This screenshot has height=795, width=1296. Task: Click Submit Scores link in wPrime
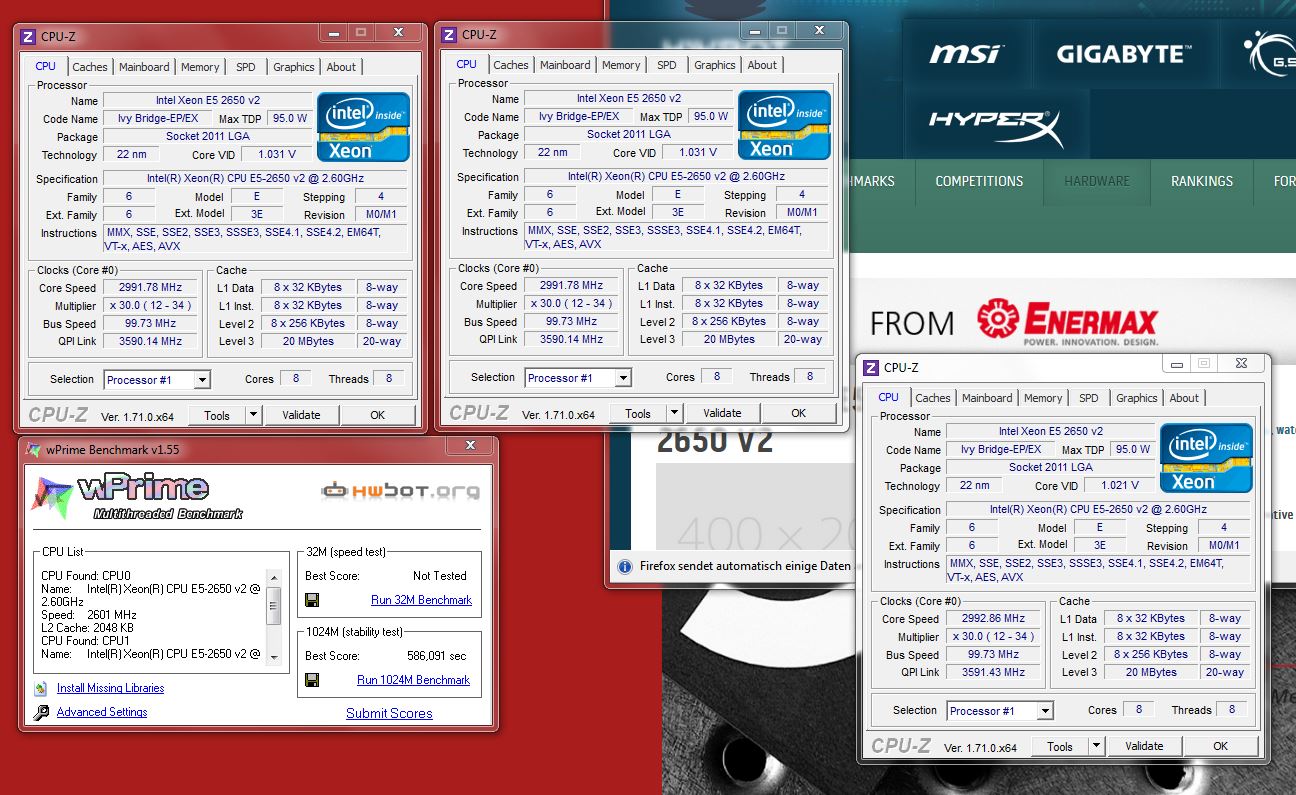(x=389, y=713)
